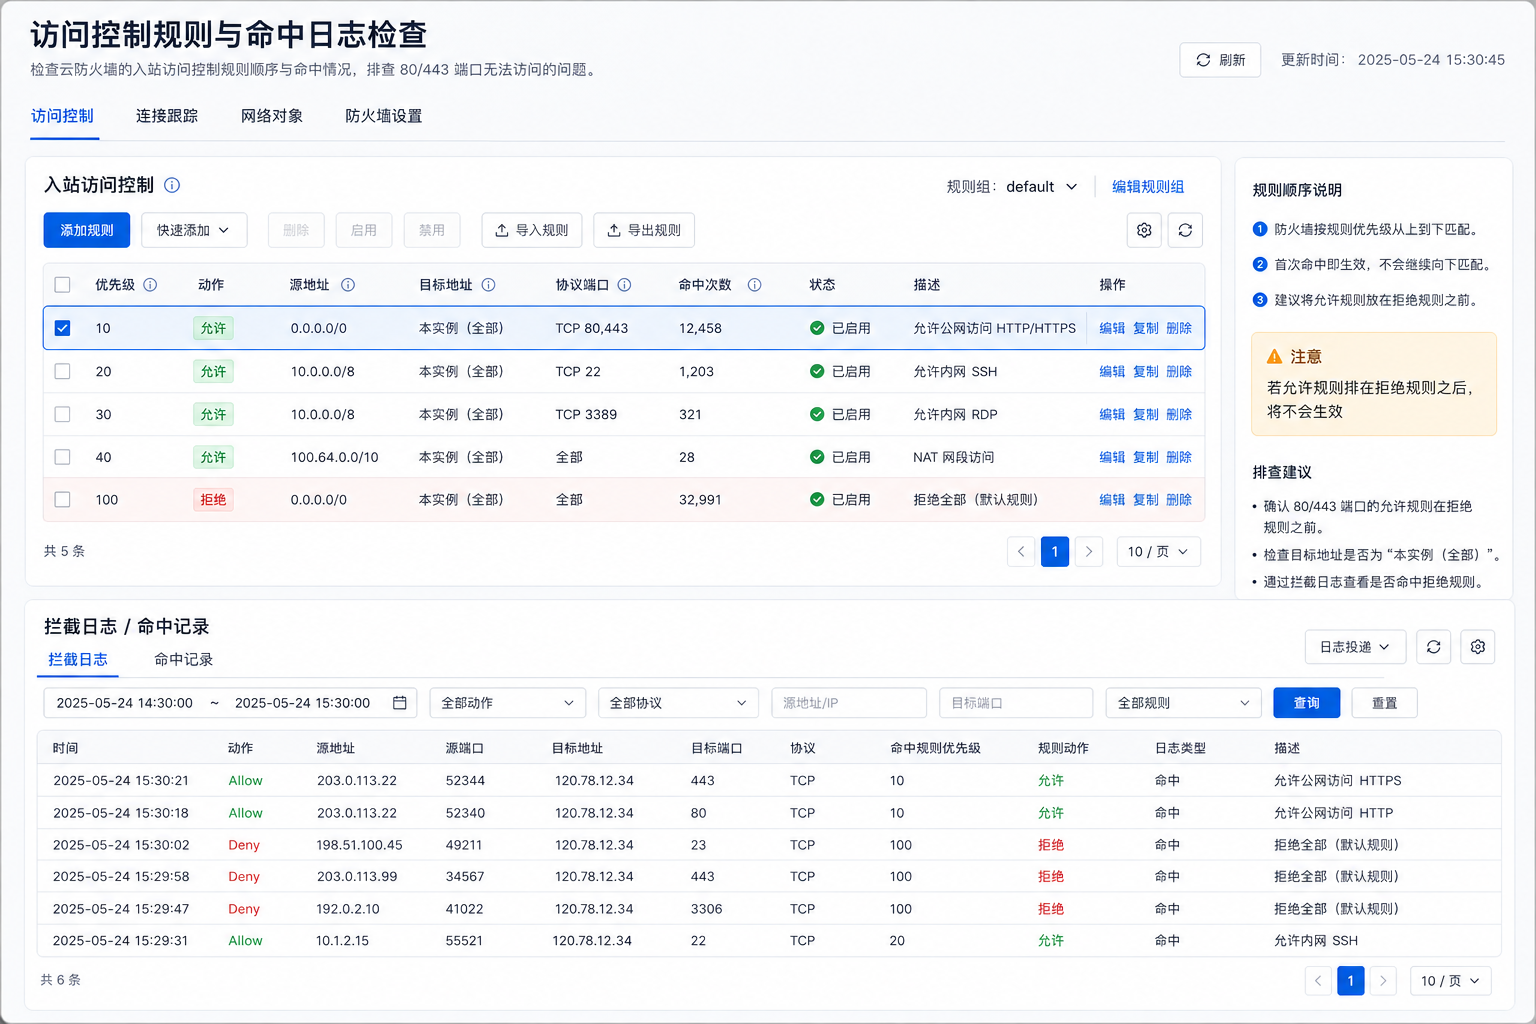Click the log start time 2025-05-24 14:30:00
Screen dimensions: 1536x1024
pos(125,703)
